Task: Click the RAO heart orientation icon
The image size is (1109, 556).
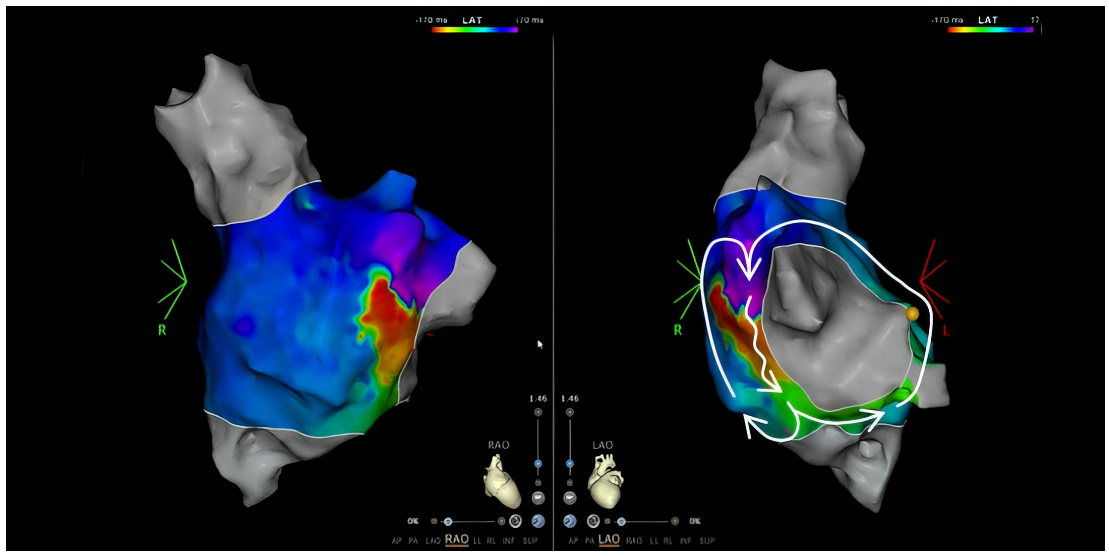Action: [503, 481]
